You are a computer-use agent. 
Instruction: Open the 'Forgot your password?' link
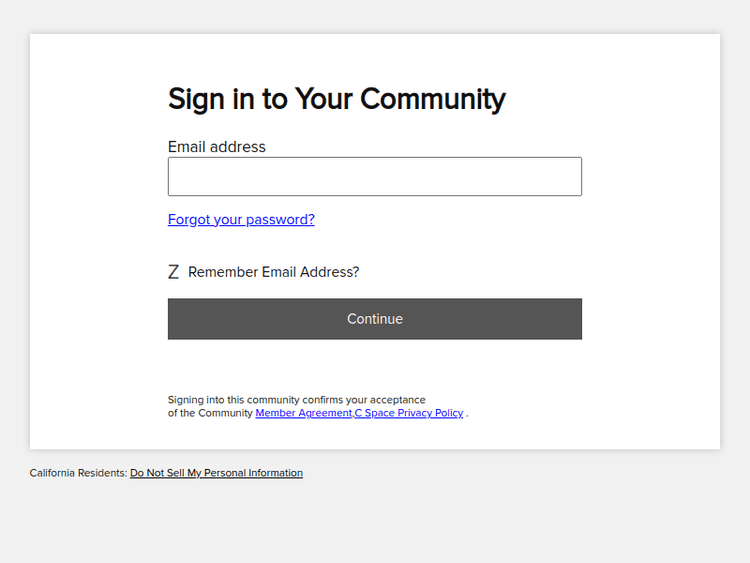click(x=241, y=219)
